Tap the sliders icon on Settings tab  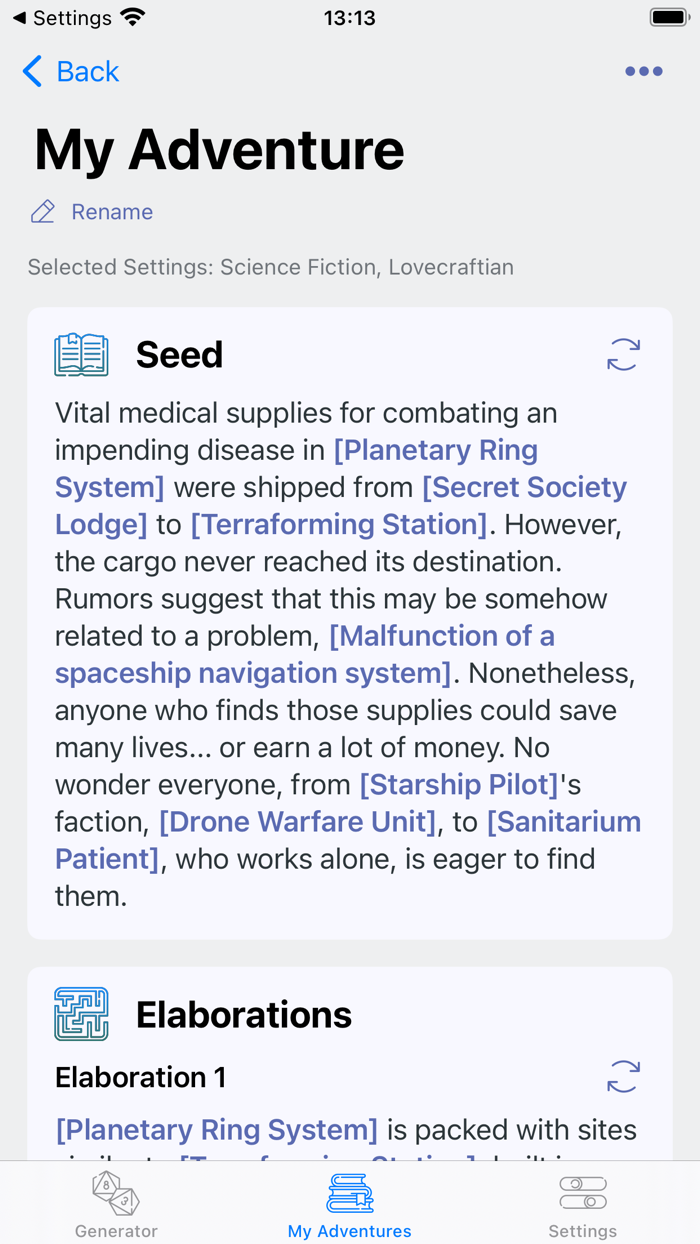click(x=583, y=1193)
